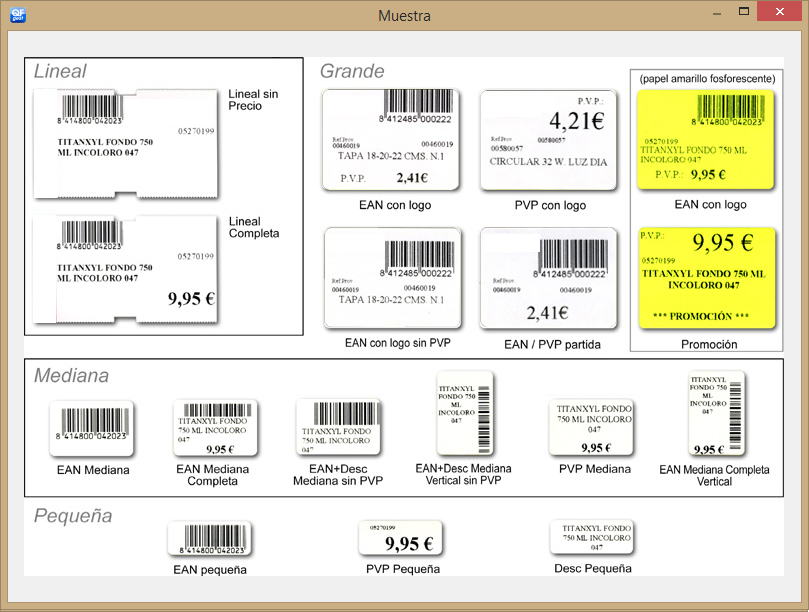Pick the Desc Pequeña label sample
This screenshot has height=612, width=809.
[x=591, y=537]
